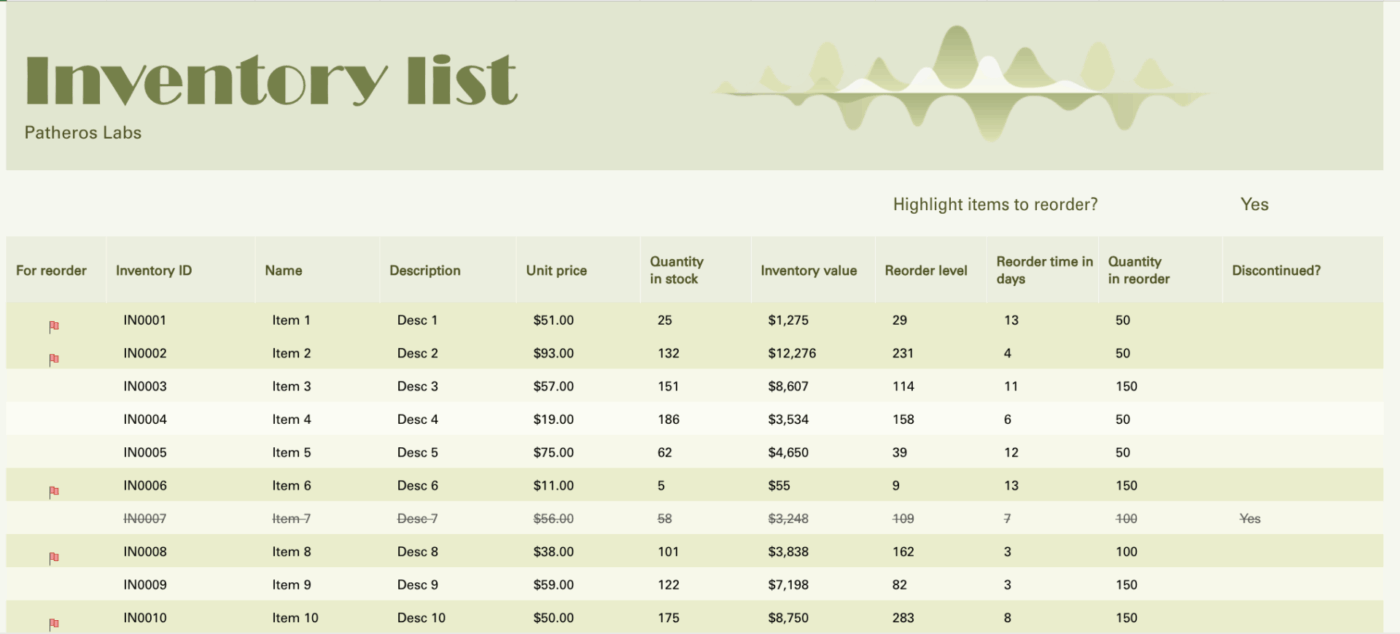Select the decorative wave graphic in the header
Image resolution: width=1400 pixels, height=634 pixels.
point(960,85)
